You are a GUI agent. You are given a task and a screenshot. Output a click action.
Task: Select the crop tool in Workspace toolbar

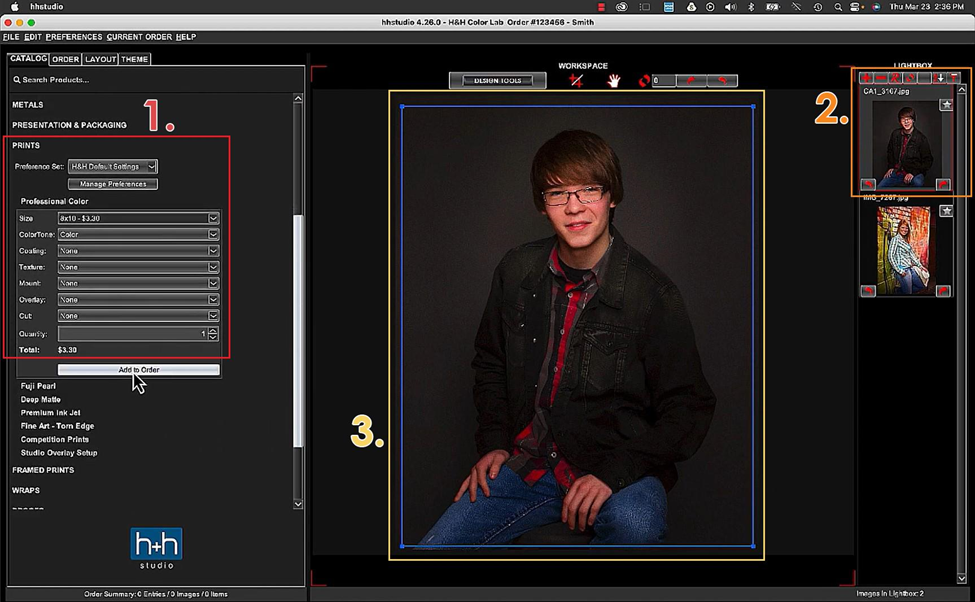576,80
